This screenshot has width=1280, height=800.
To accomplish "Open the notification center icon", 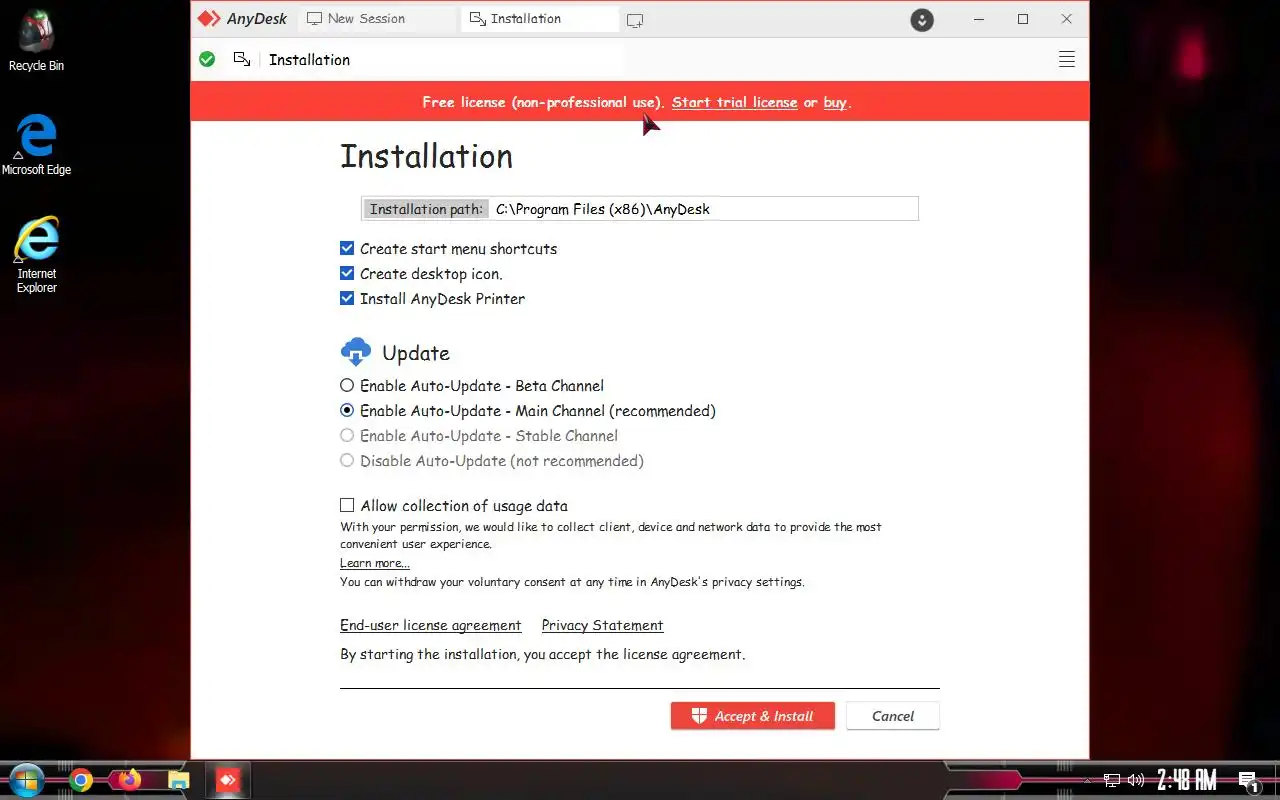I will pos(1248,781).
